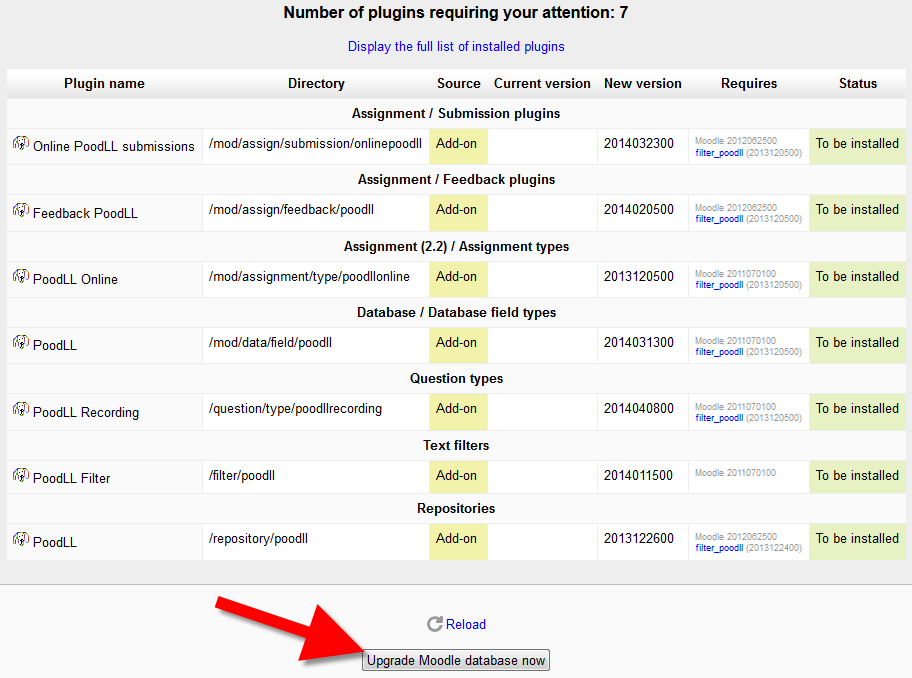Click the Reload link text

tap(466, 624)
